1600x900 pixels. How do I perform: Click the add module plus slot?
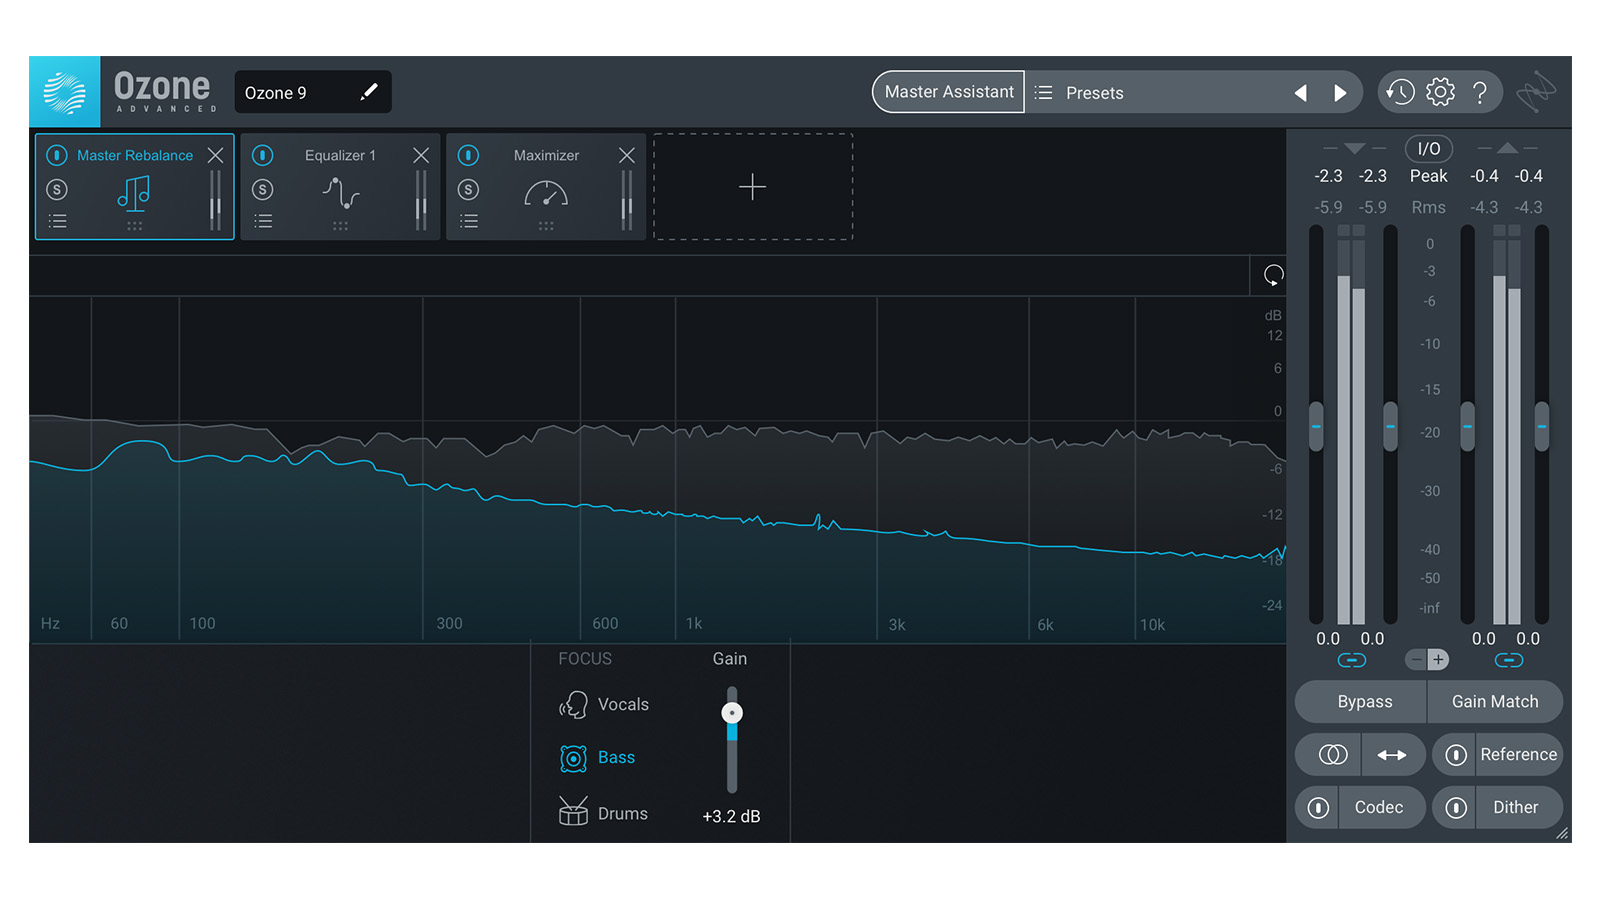pos(752,187)
